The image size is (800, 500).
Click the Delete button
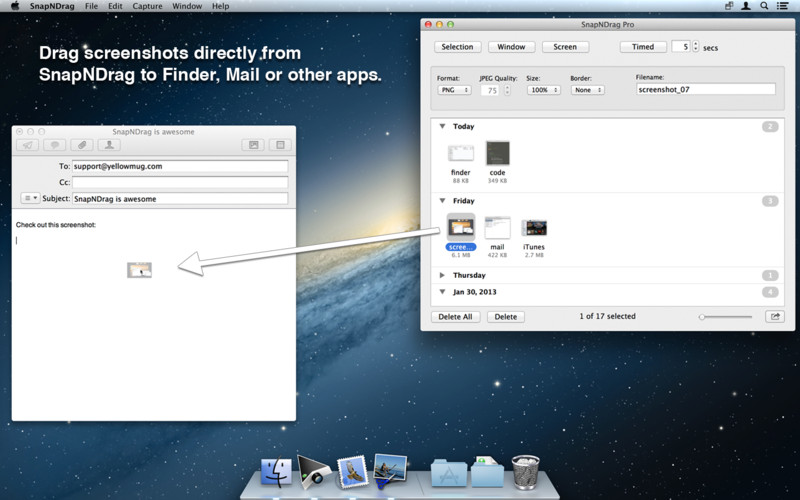point(506,317)
